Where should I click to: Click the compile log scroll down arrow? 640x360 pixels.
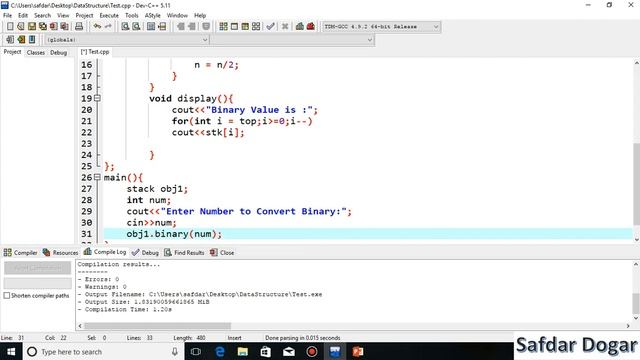coord(636,318)
